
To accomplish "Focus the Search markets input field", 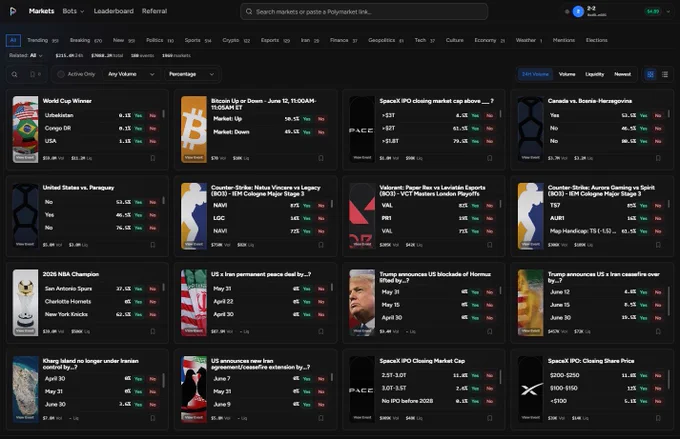I will tap(364, 12).
